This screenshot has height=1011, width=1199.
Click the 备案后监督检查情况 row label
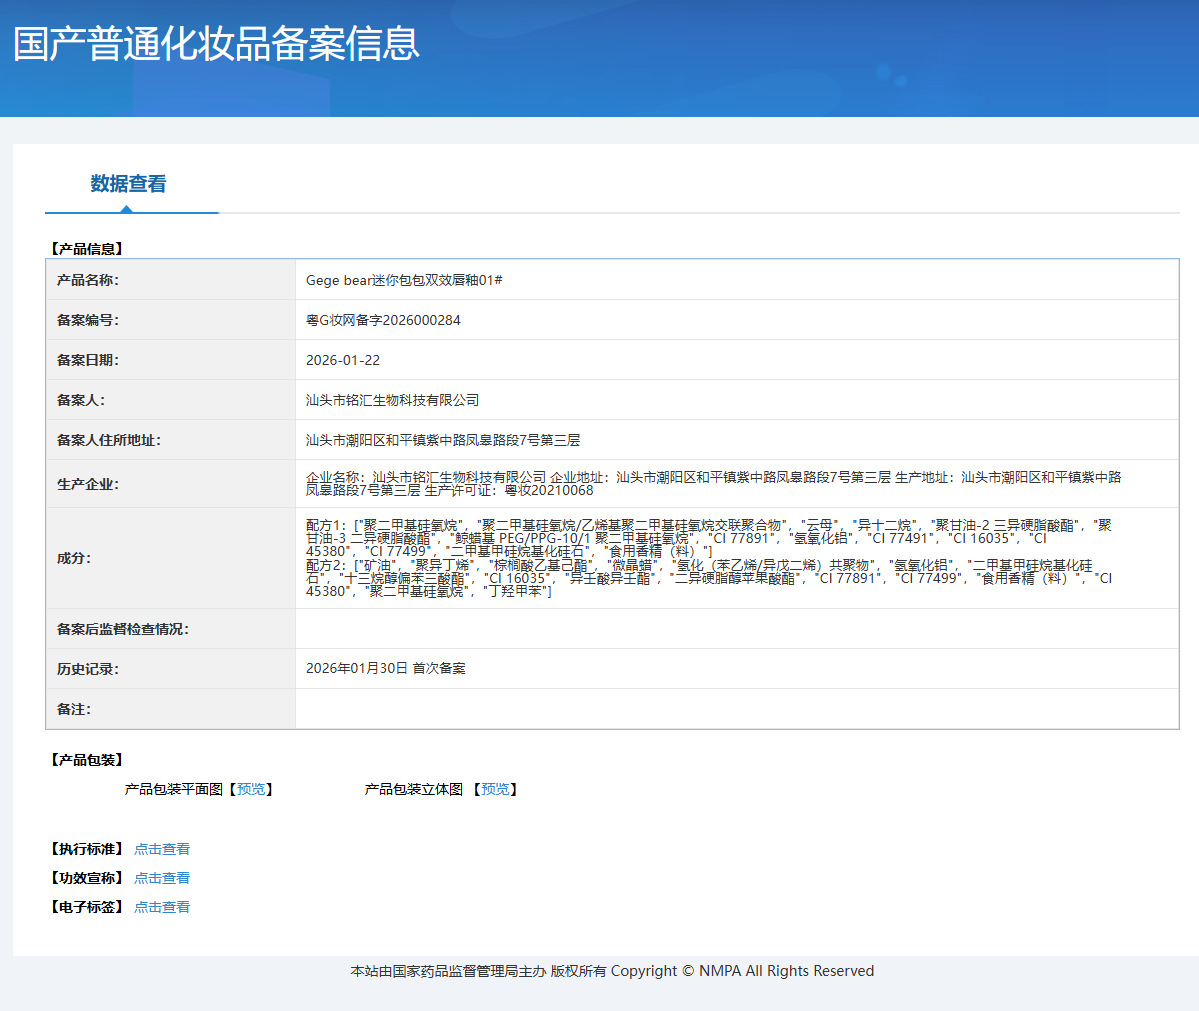pos(123,629)
